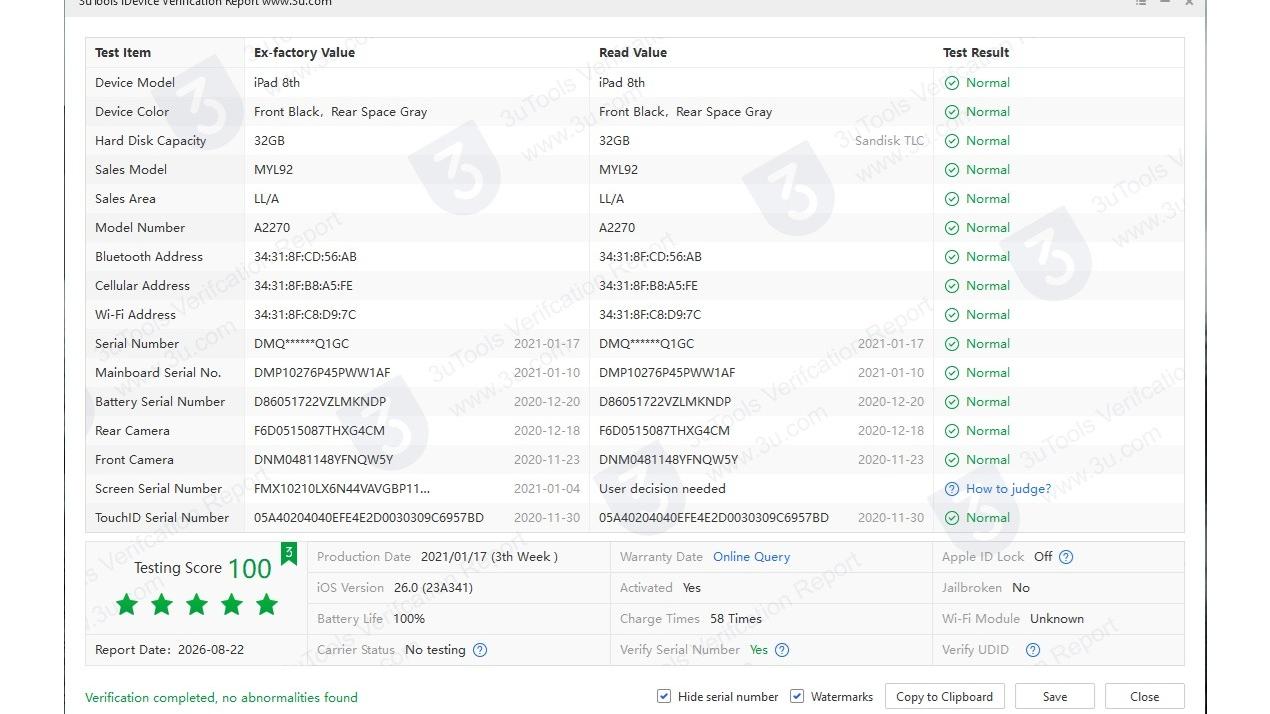Viewport: 1270px width, 714px height.
Task: Click the green 3uTools score badge
Action: pyautogui.click(x=289, y=554)
